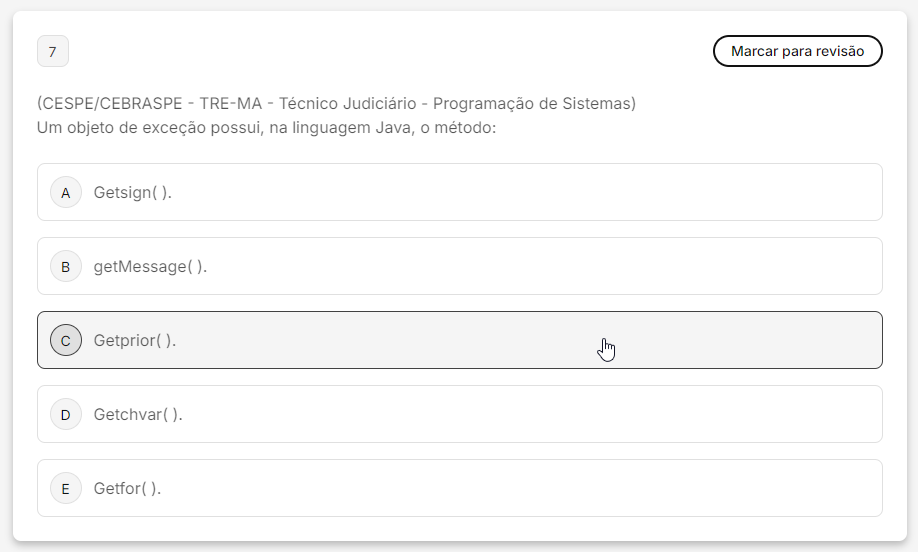Viewport: 918px width, 552px height.
Task: Click the word revisão on the review button
Action: (840, 51)
